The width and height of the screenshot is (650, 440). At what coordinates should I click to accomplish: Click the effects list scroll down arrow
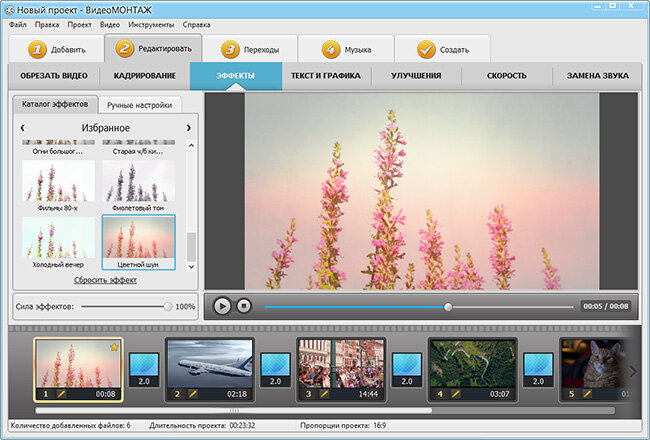pyautogui.click(x=191, y=267)
